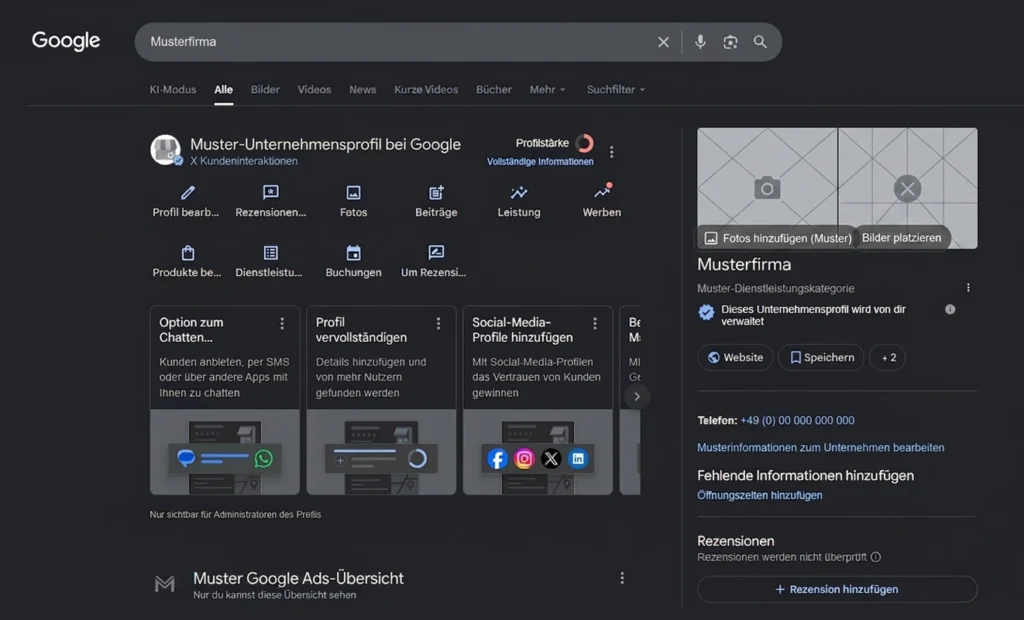1024x620 pixels.
Task: Open three-dot menu beside Profilstärke
Action: point(611,152)
